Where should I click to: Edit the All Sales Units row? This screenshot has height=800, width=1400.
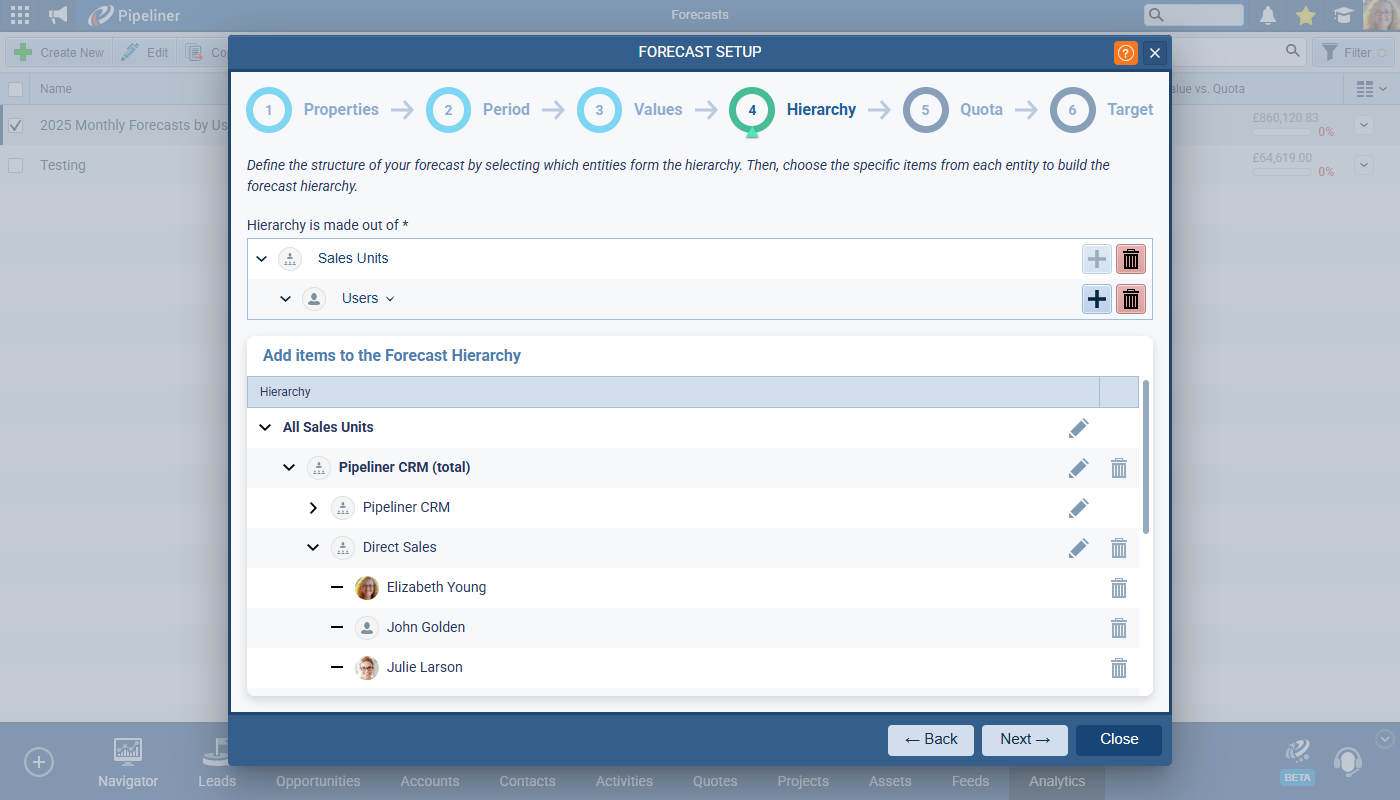tap(1078, 428)
